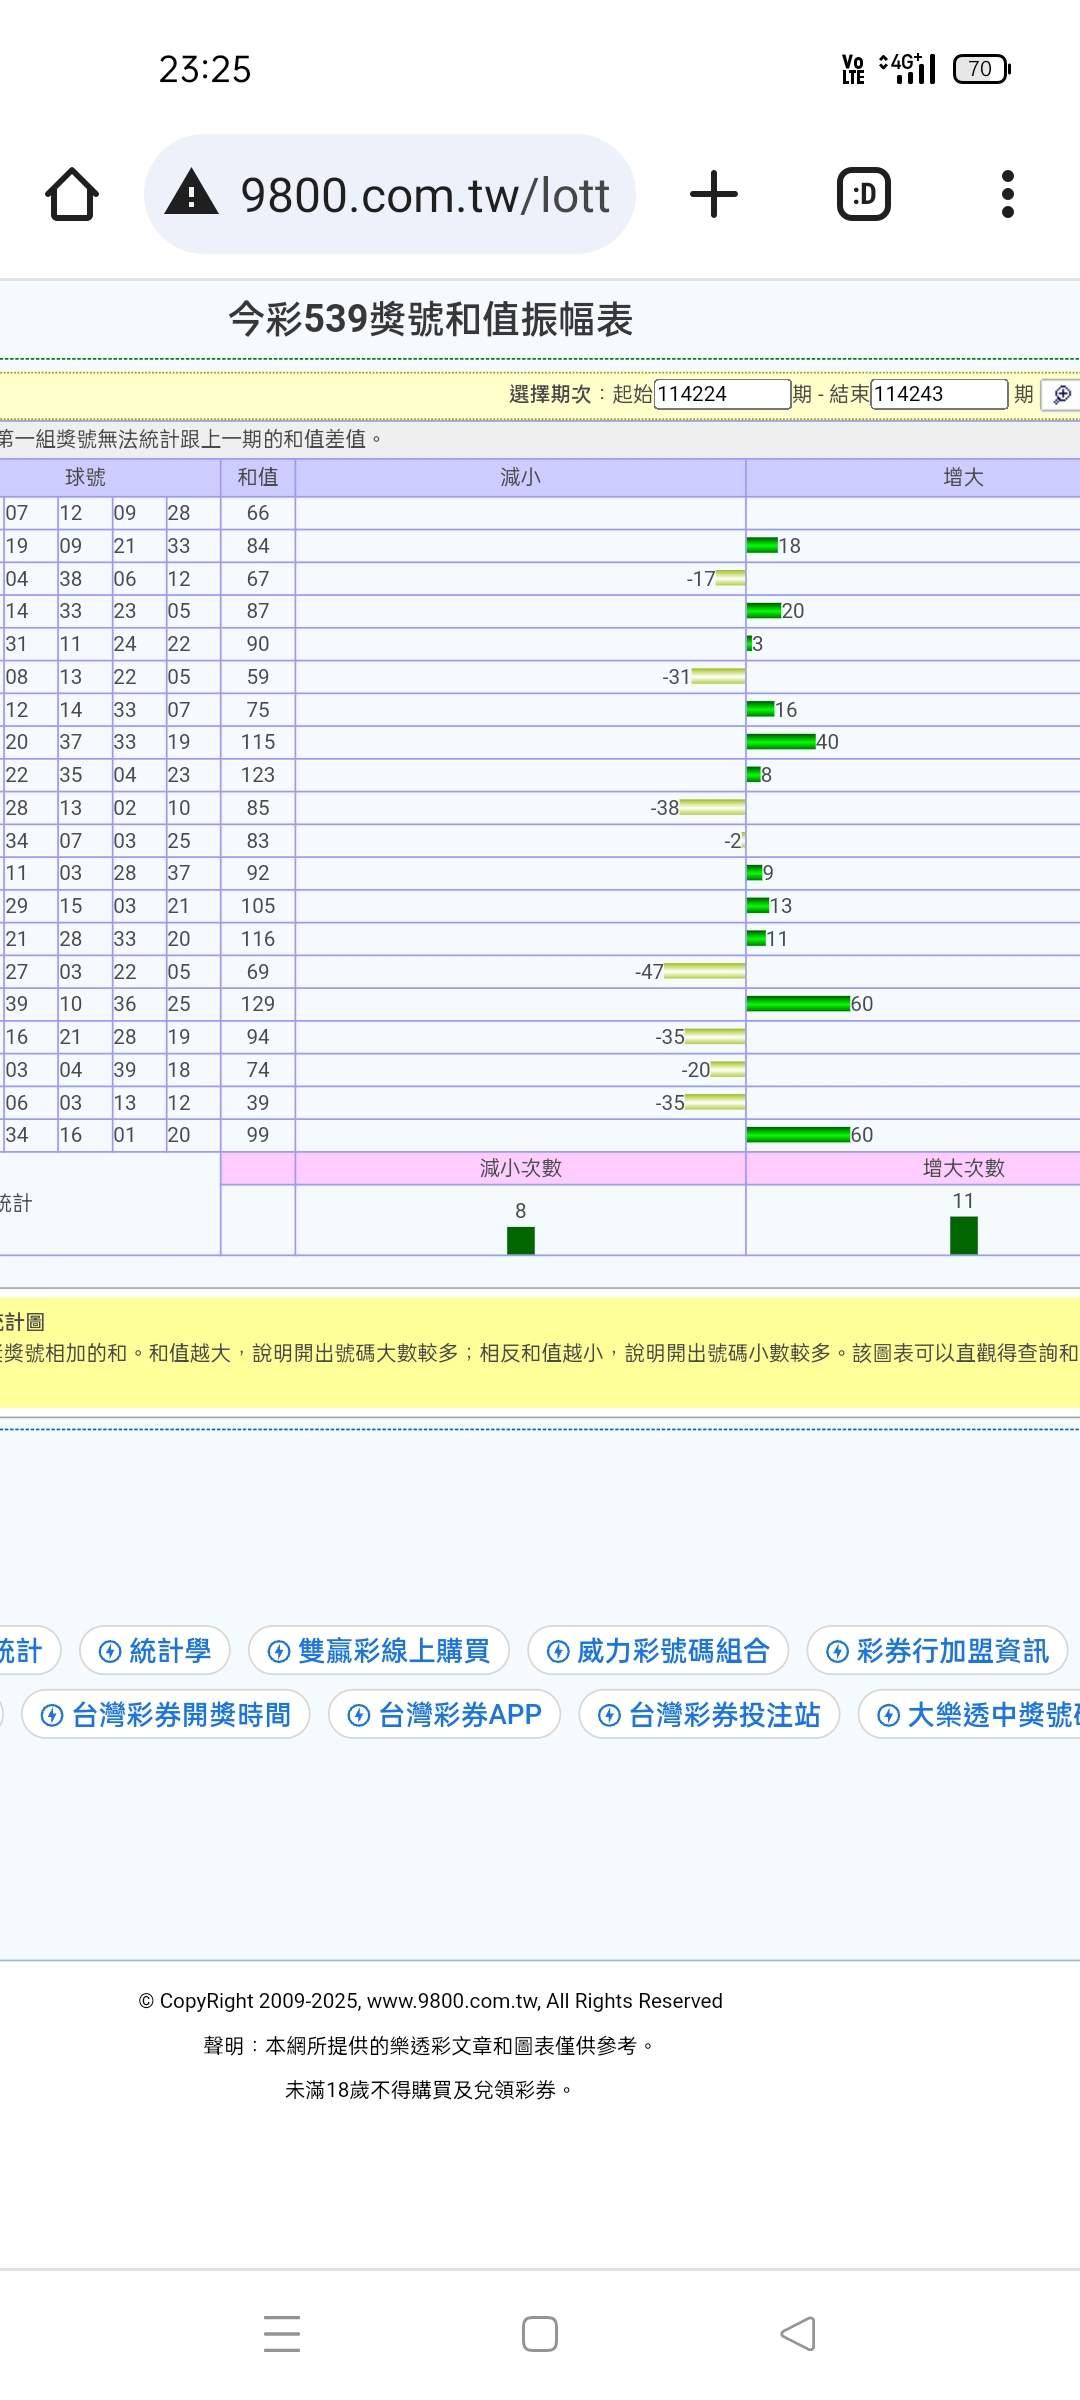Click the search icon beside period range
The image size is (1080, 2400).
click(1061, 394)
